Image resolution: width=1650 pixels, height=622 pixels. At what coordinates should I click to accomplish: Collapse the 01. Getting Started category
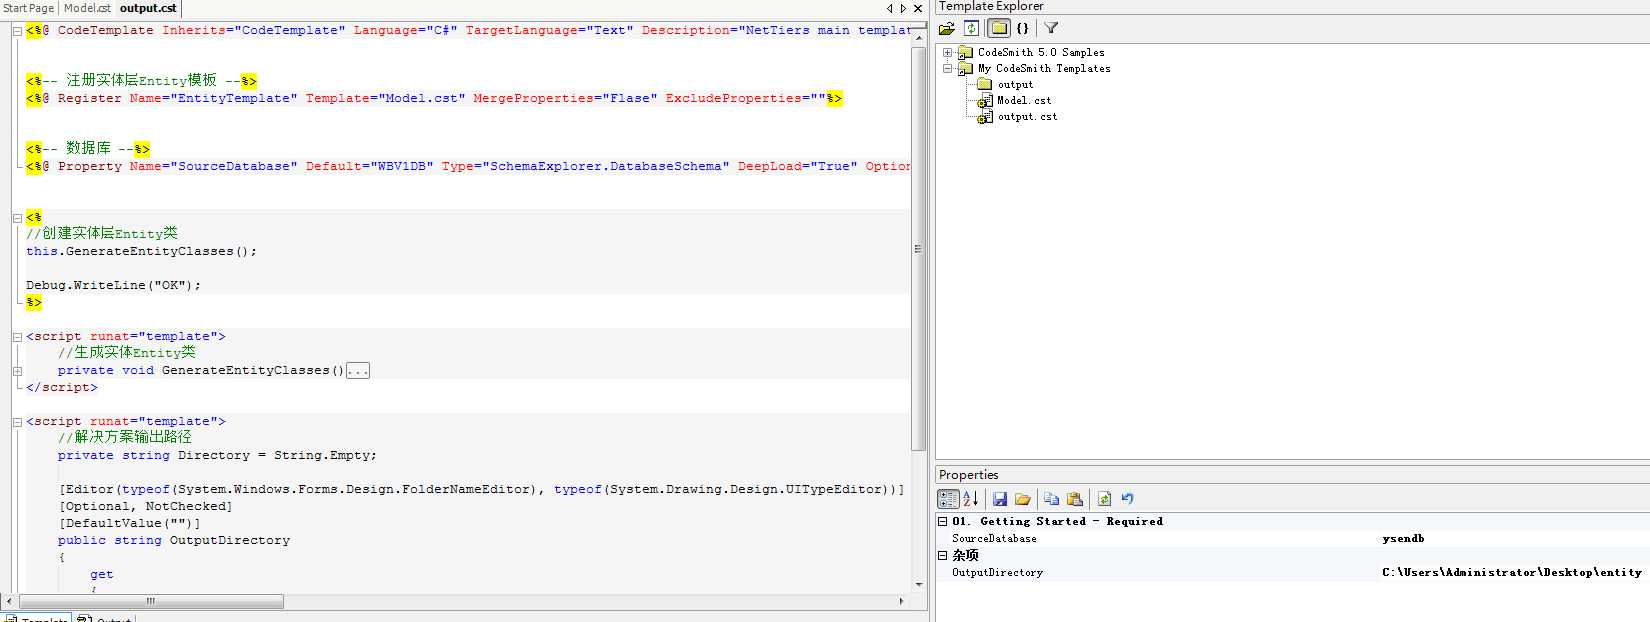pyautogui.click(x=942, y=521)
